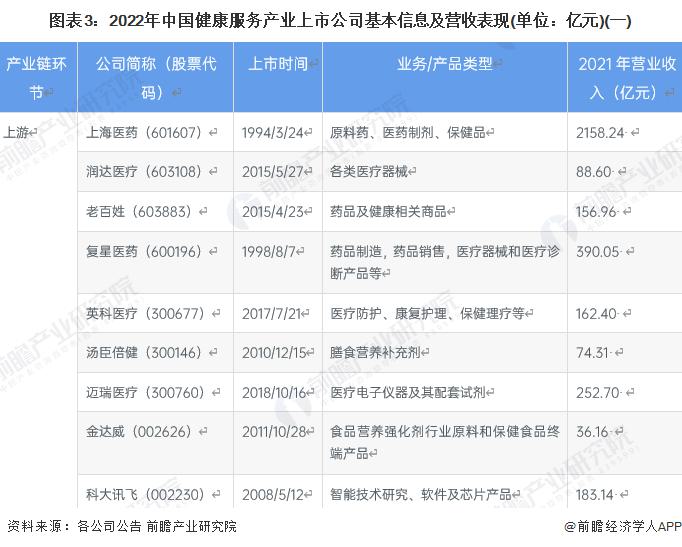Click the 1998/8/7 listing date cell
Viewport: 682px width, 547px height.
270,254
